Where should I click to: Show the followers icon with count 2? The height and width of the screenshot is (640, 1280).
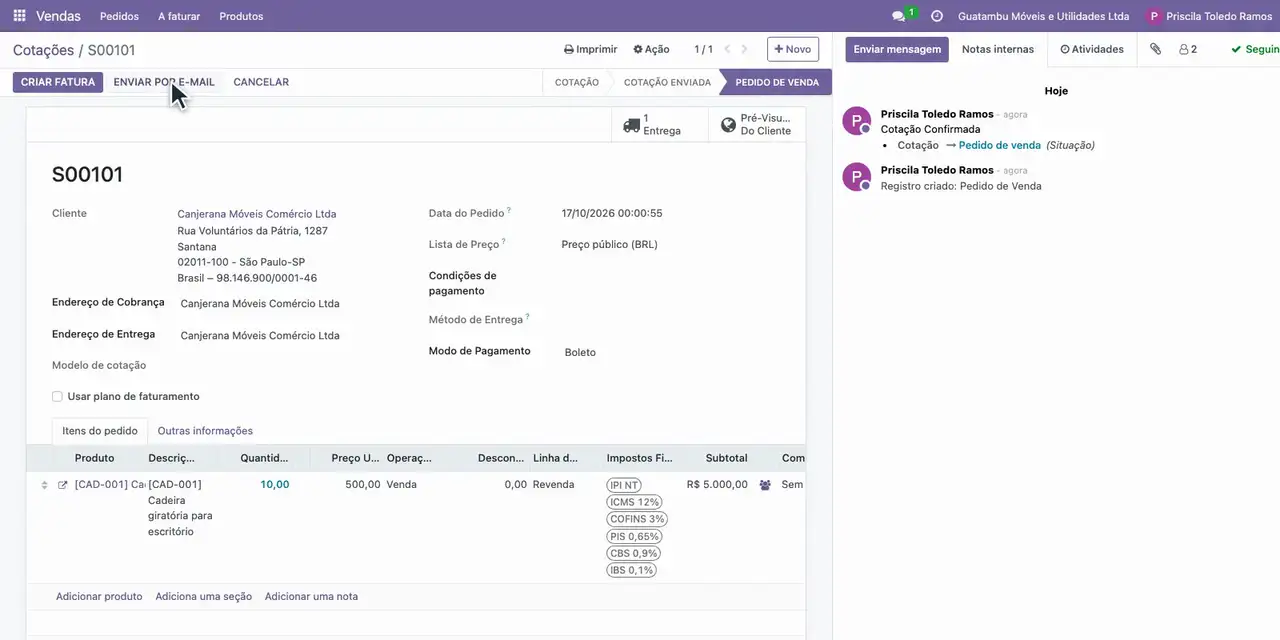pyautogui.click(x=1188, y=49)
